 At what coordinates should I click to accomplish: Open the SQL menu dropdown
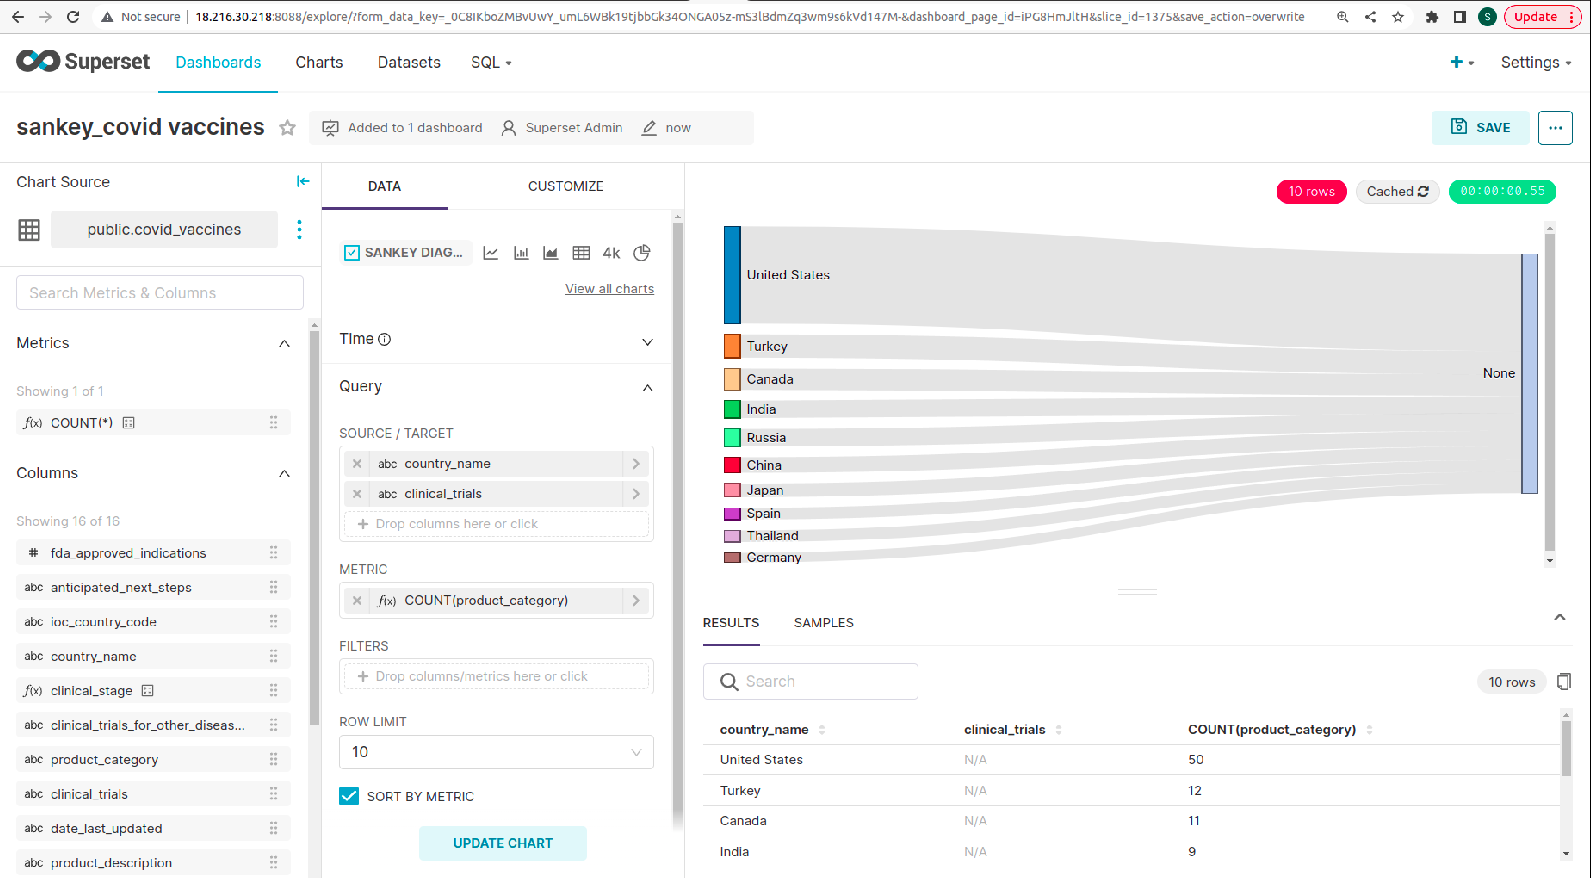(x=491, y=62)
